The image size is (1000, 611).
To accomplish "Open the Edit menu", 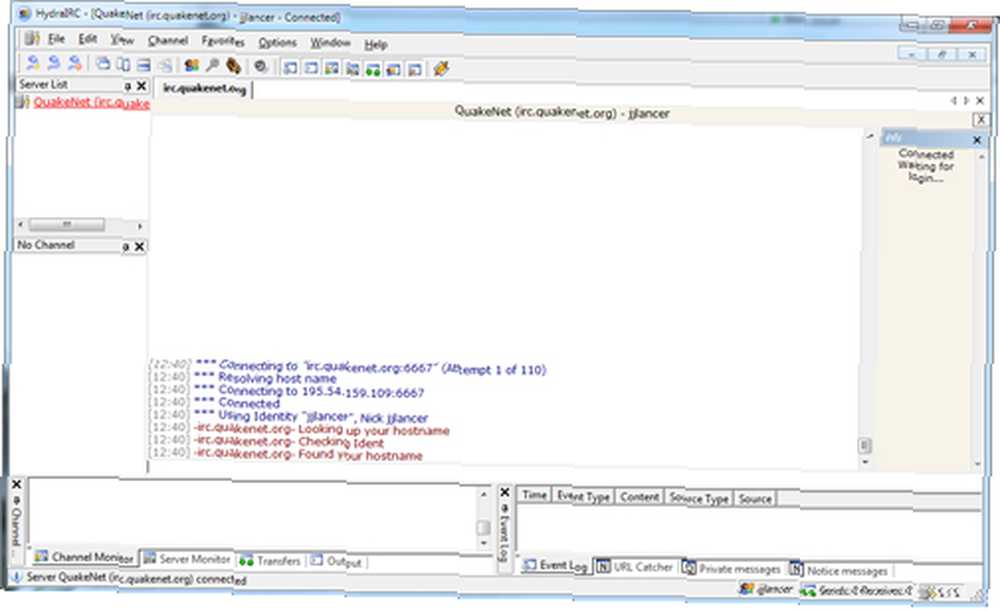I will (87, 40).
